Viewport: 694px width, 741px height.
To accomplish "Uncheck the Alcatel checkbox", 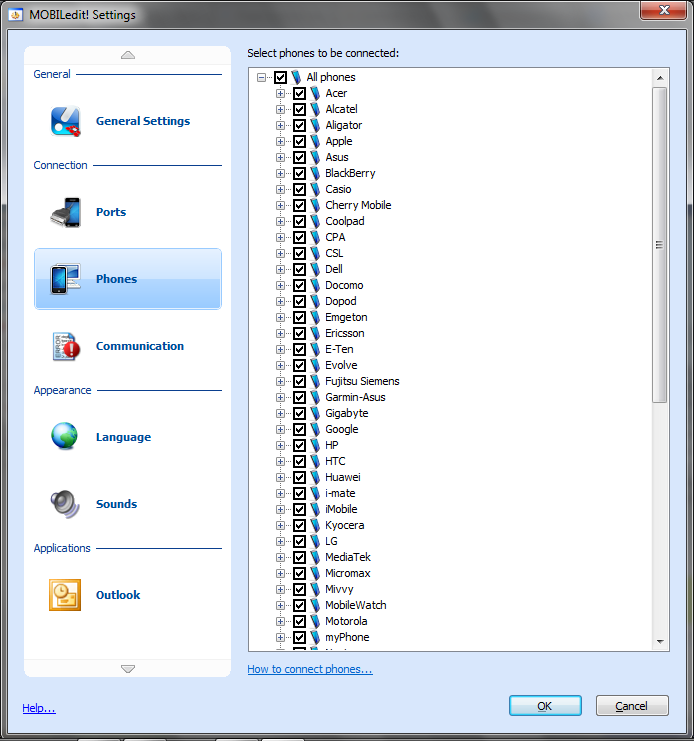I will 300,109.
